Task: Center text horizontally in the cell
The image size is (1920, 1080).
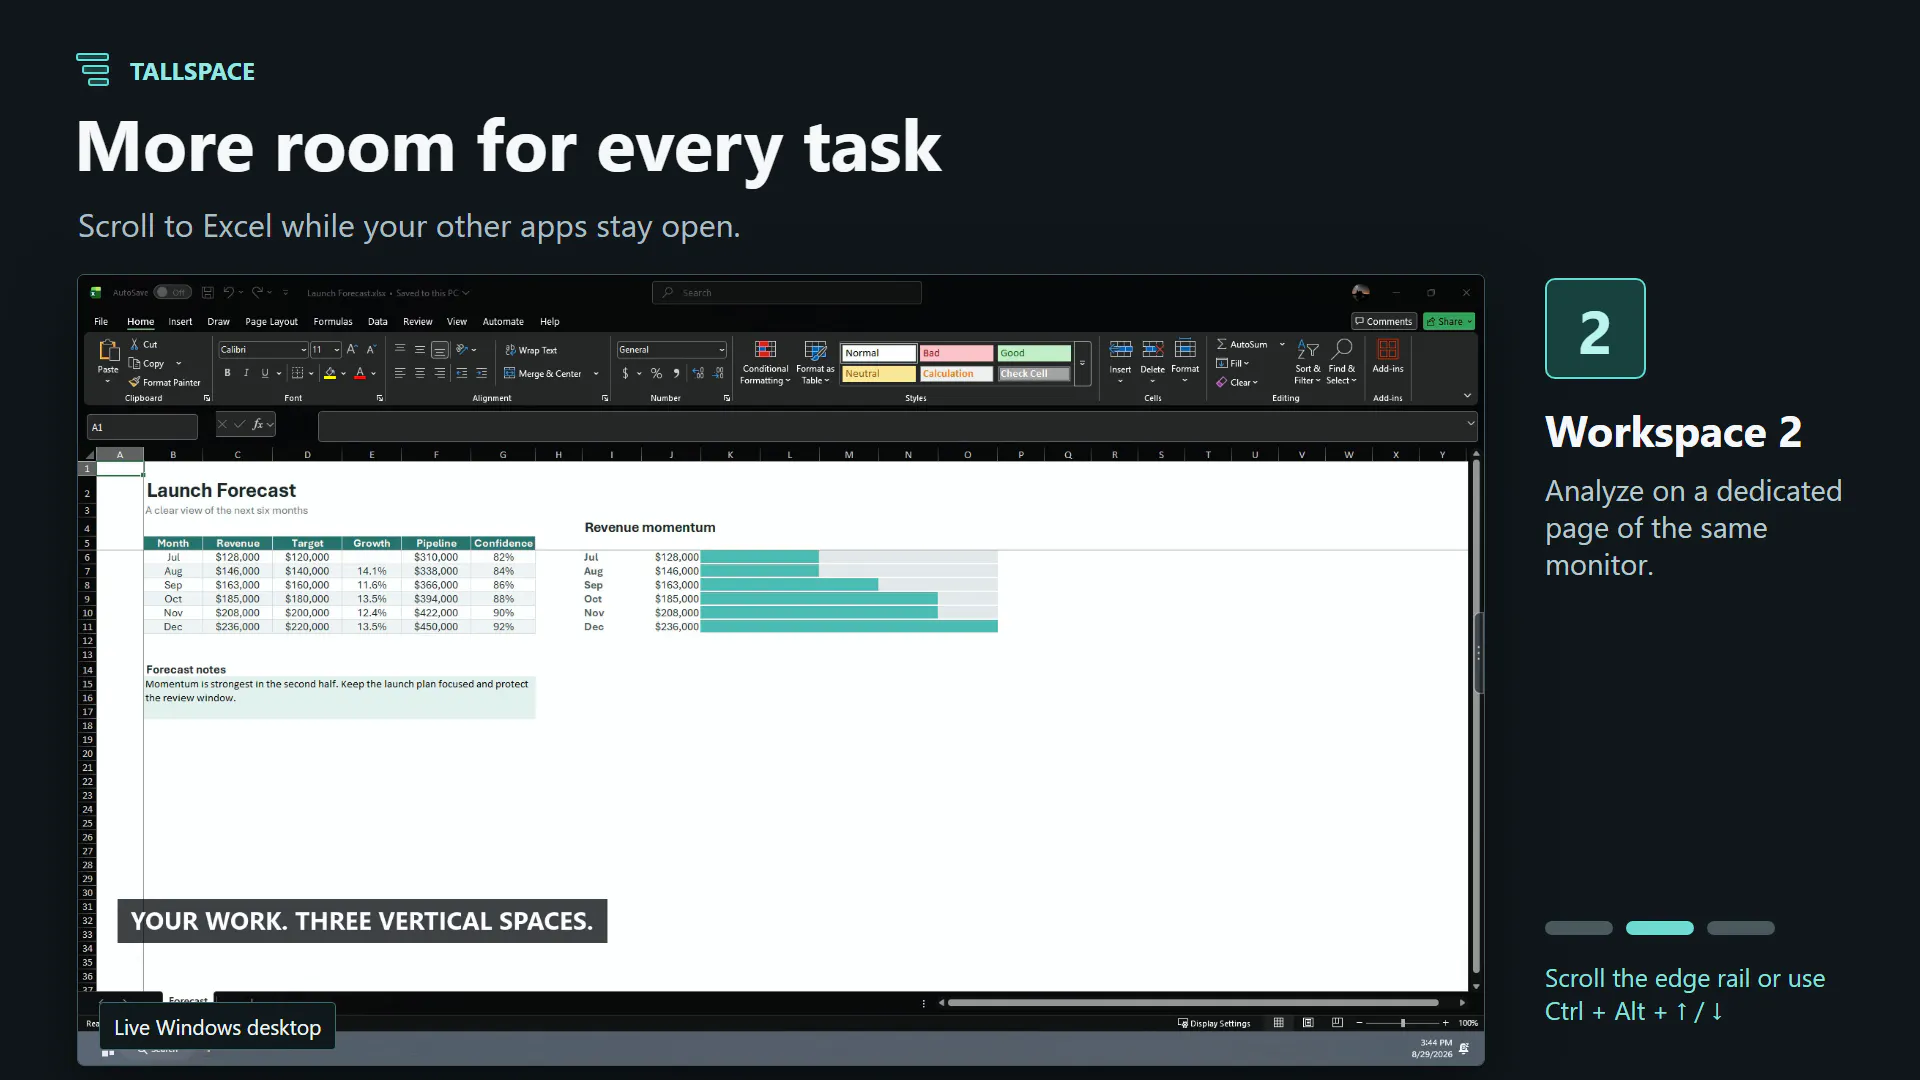Action: [420, 373]
